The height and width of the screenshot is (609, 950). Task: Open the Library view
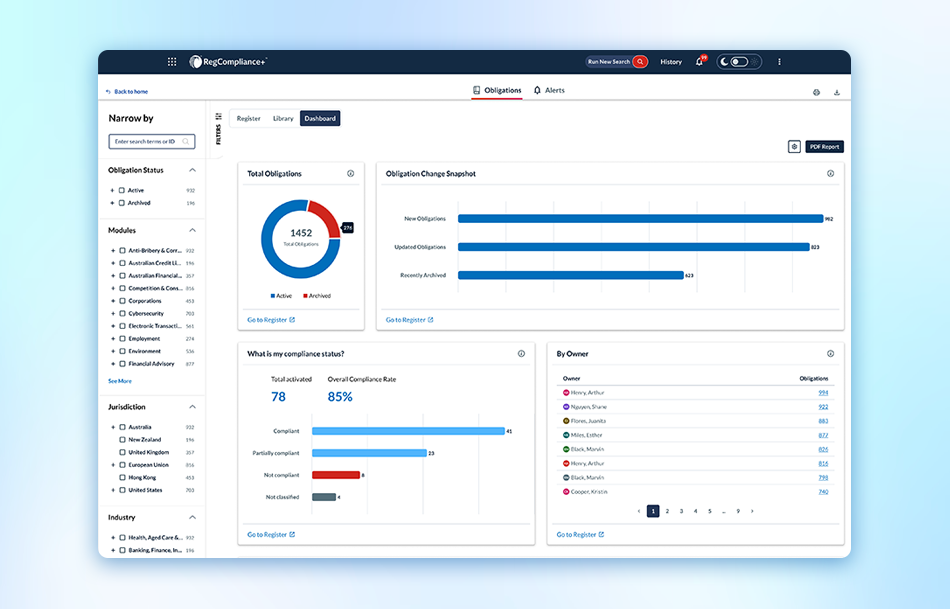click(x=283, y=117)
